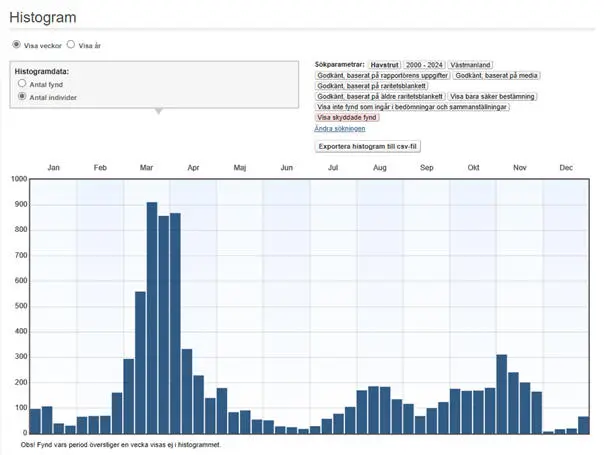The width and height of the screenshot is (604, 455).
Task: Open the 'Ändra sökningen' link
Action: point(339,129)
